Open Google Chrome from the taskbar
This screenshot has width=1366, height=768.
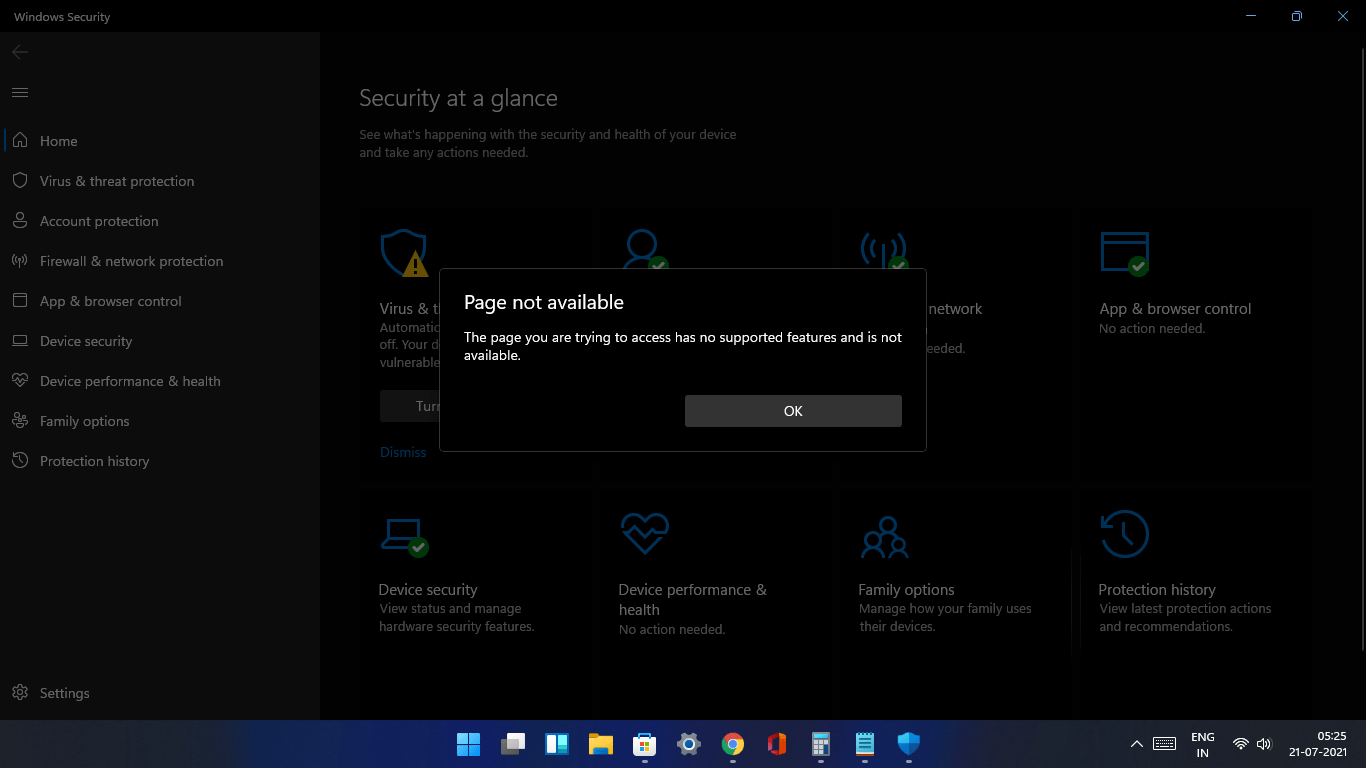(732, 744)
